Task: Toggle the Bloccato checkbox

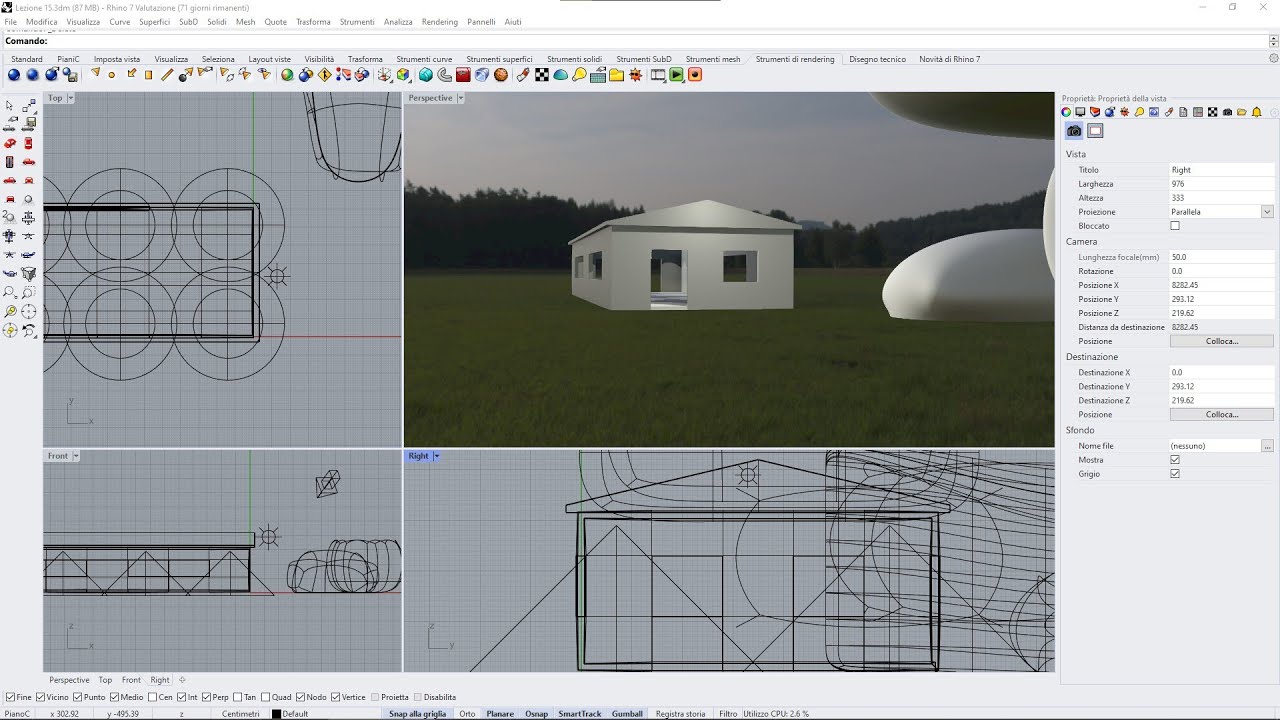Action: tap(1175, 226)
